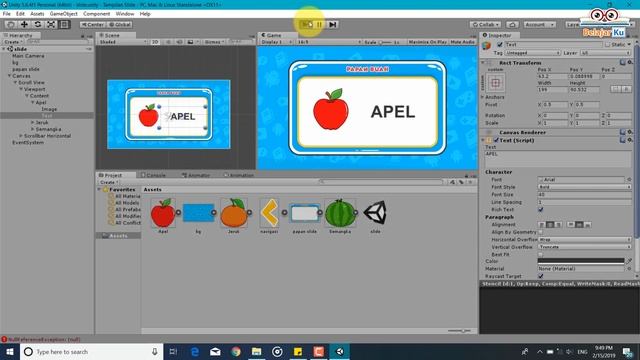Open the Window menu

pyautogui.click(x=124, y=14)
